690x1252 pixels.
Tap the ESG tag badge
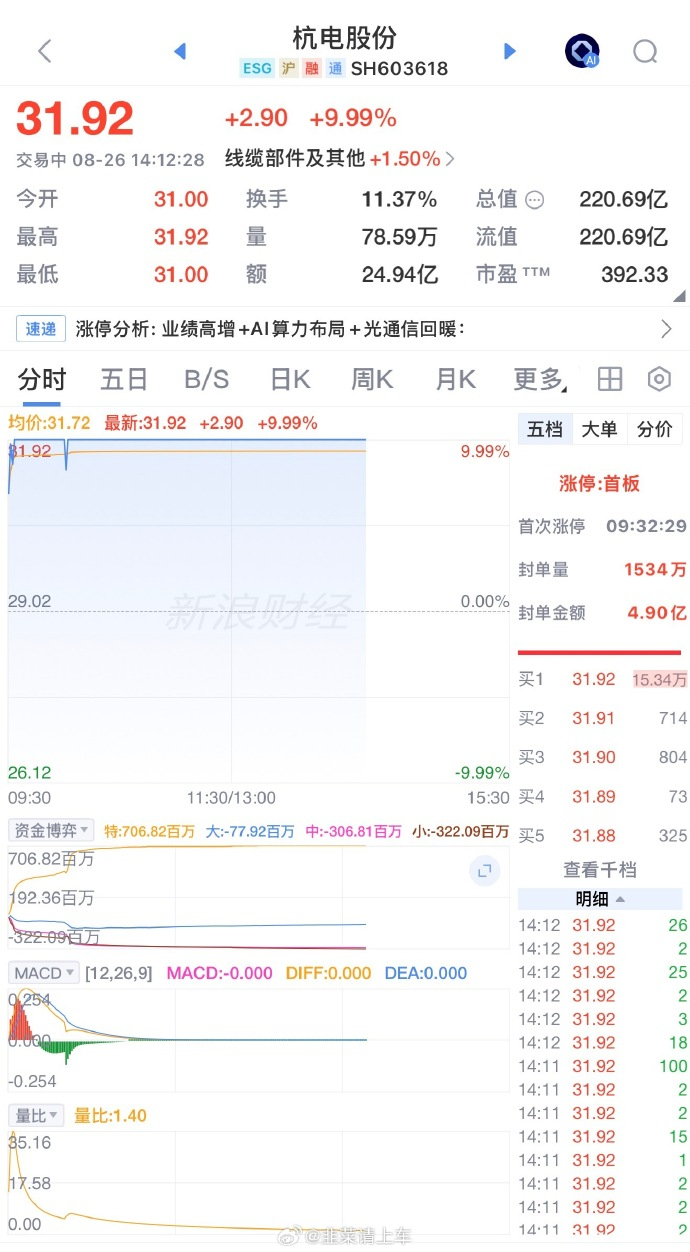coord(257,68)
